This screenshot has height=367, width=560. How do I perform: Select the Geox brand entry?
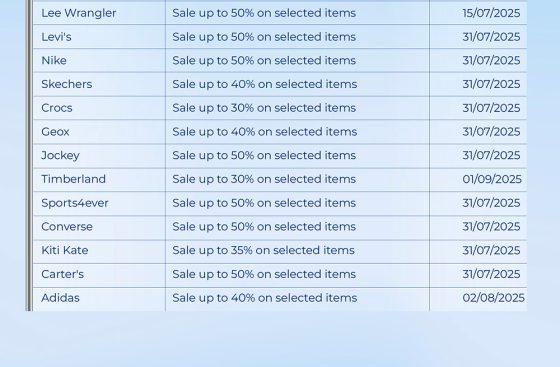tap(55, 132)
